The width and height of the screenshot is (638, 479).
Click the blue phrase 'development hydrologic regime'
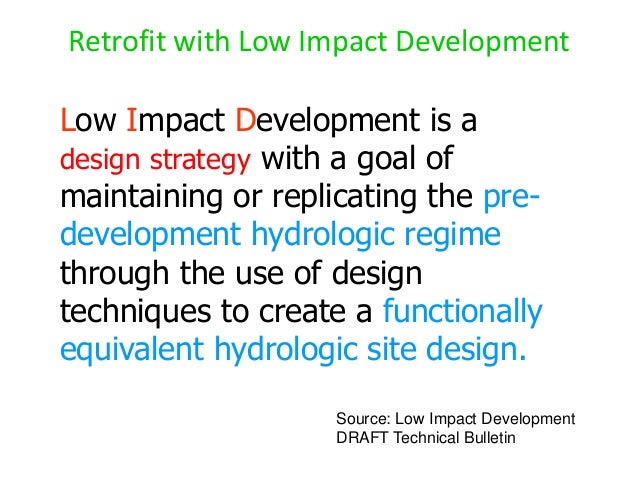click(x=280, y=236)
